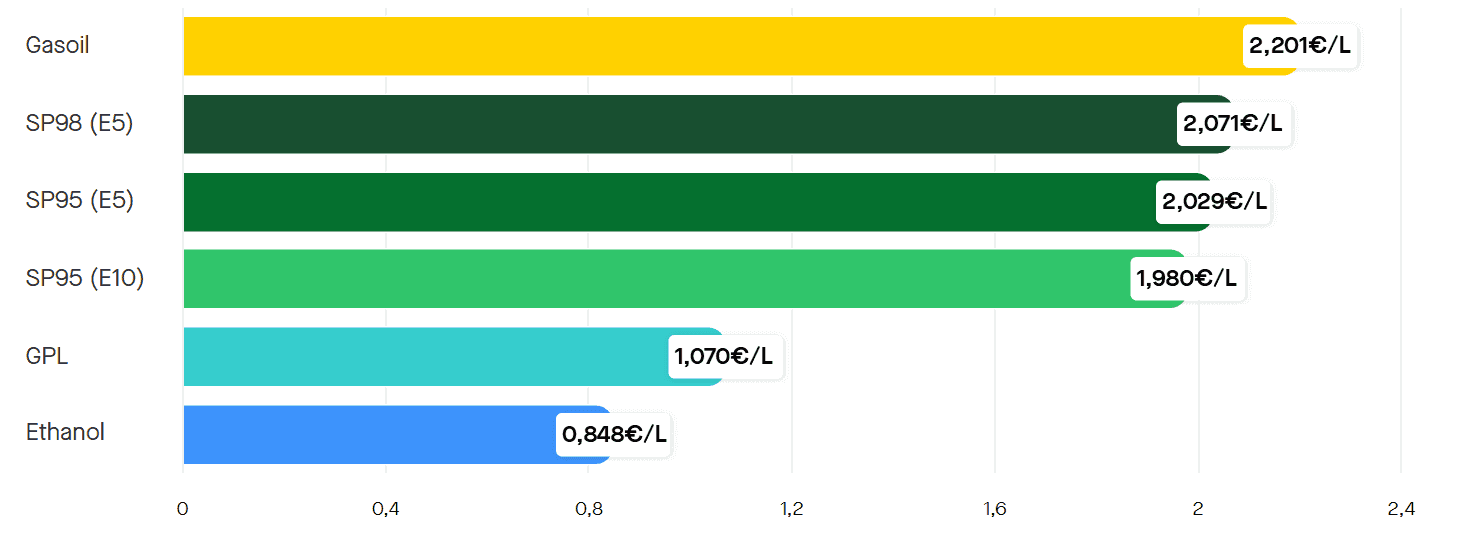The height and width of the screenshot is (537, 1465).
Task: Select the 2,029€/L value label
Action: tap(1214, 202)
